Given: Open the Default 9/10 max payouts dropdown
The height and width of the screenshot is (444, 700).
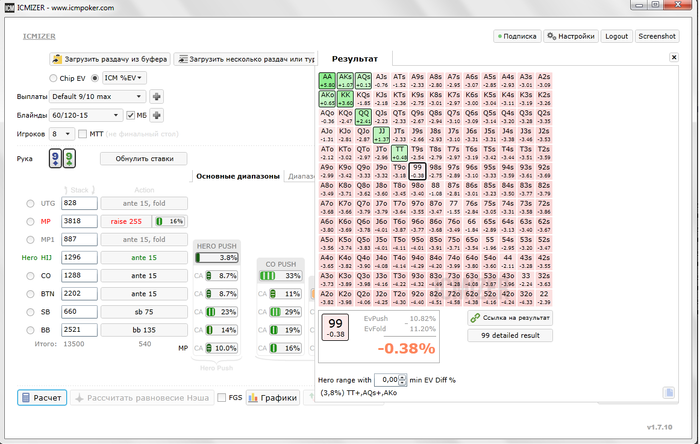Looking at the screenshot, I should 97,96.
